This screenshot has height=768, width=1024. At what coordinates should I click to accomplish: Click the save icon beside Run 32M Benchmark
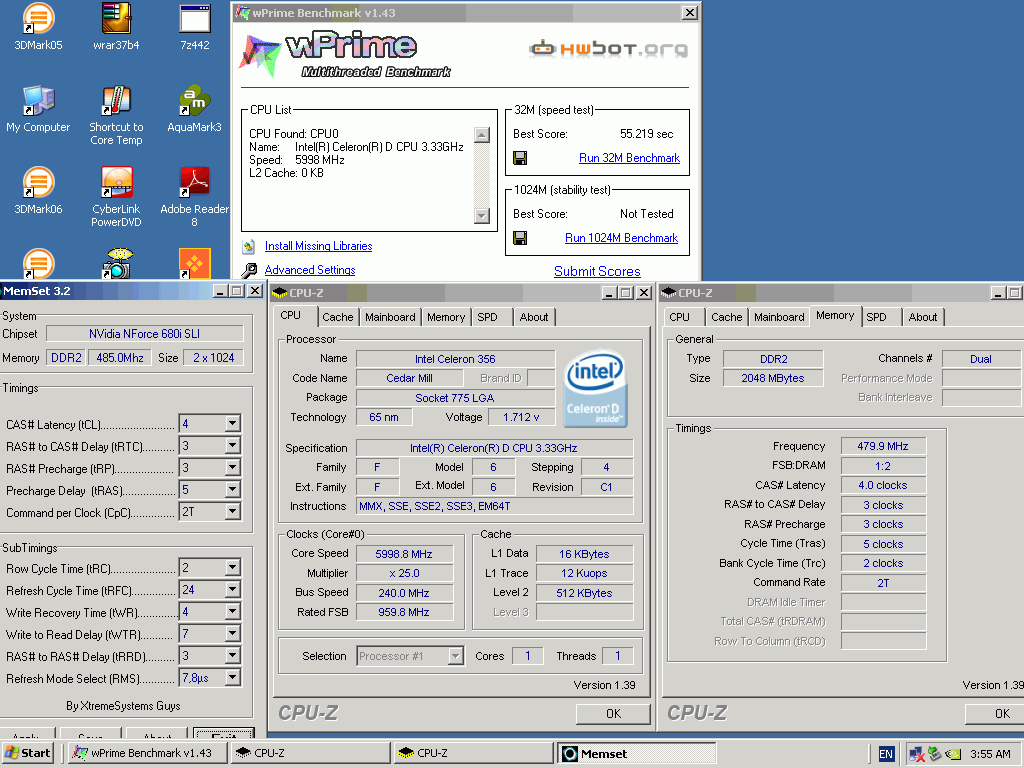click(x=520, y=158)
